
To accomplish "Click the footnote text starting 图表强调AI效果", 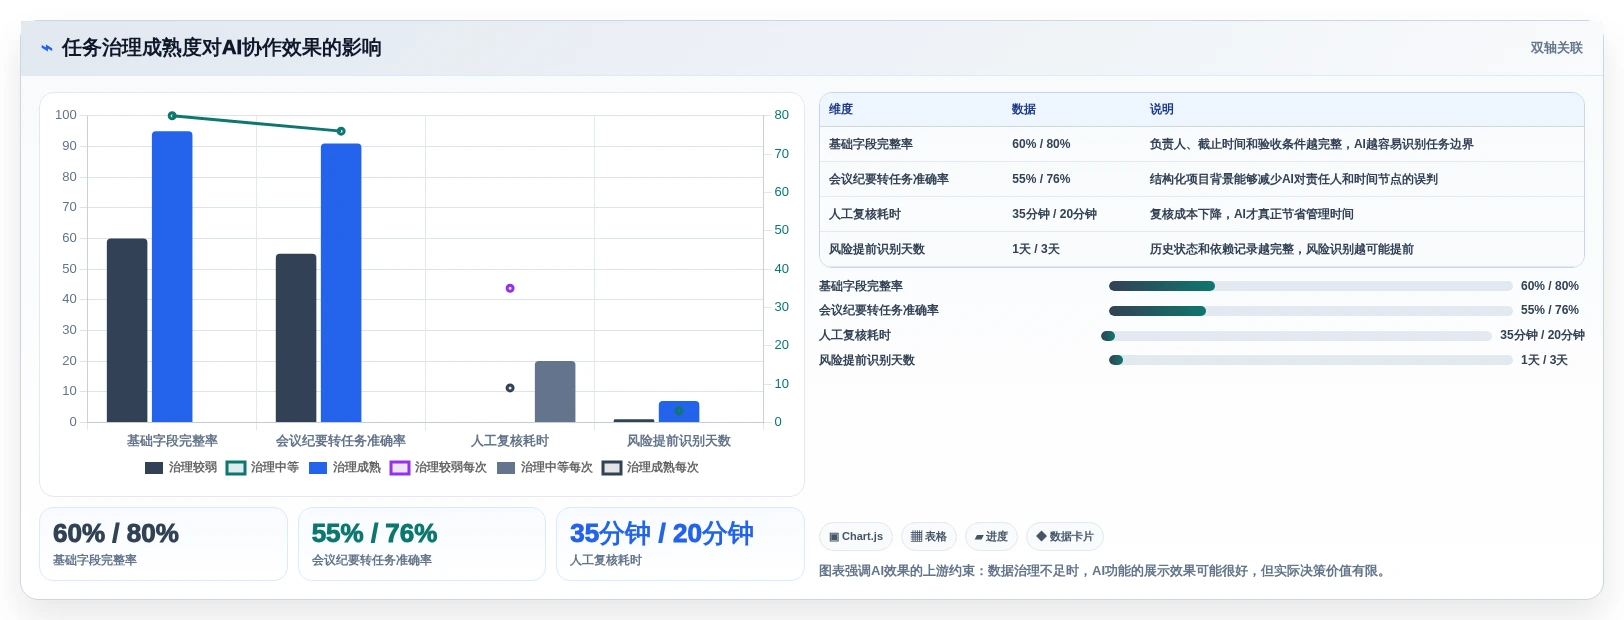I will pos(1104,571).
